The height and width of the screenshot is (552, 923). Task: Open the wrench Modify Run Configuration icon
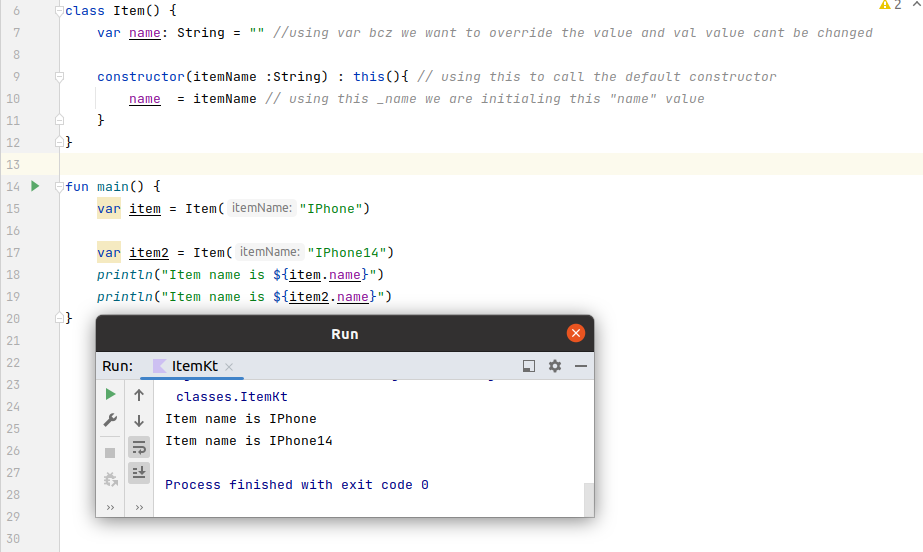(x=110, y=420)
